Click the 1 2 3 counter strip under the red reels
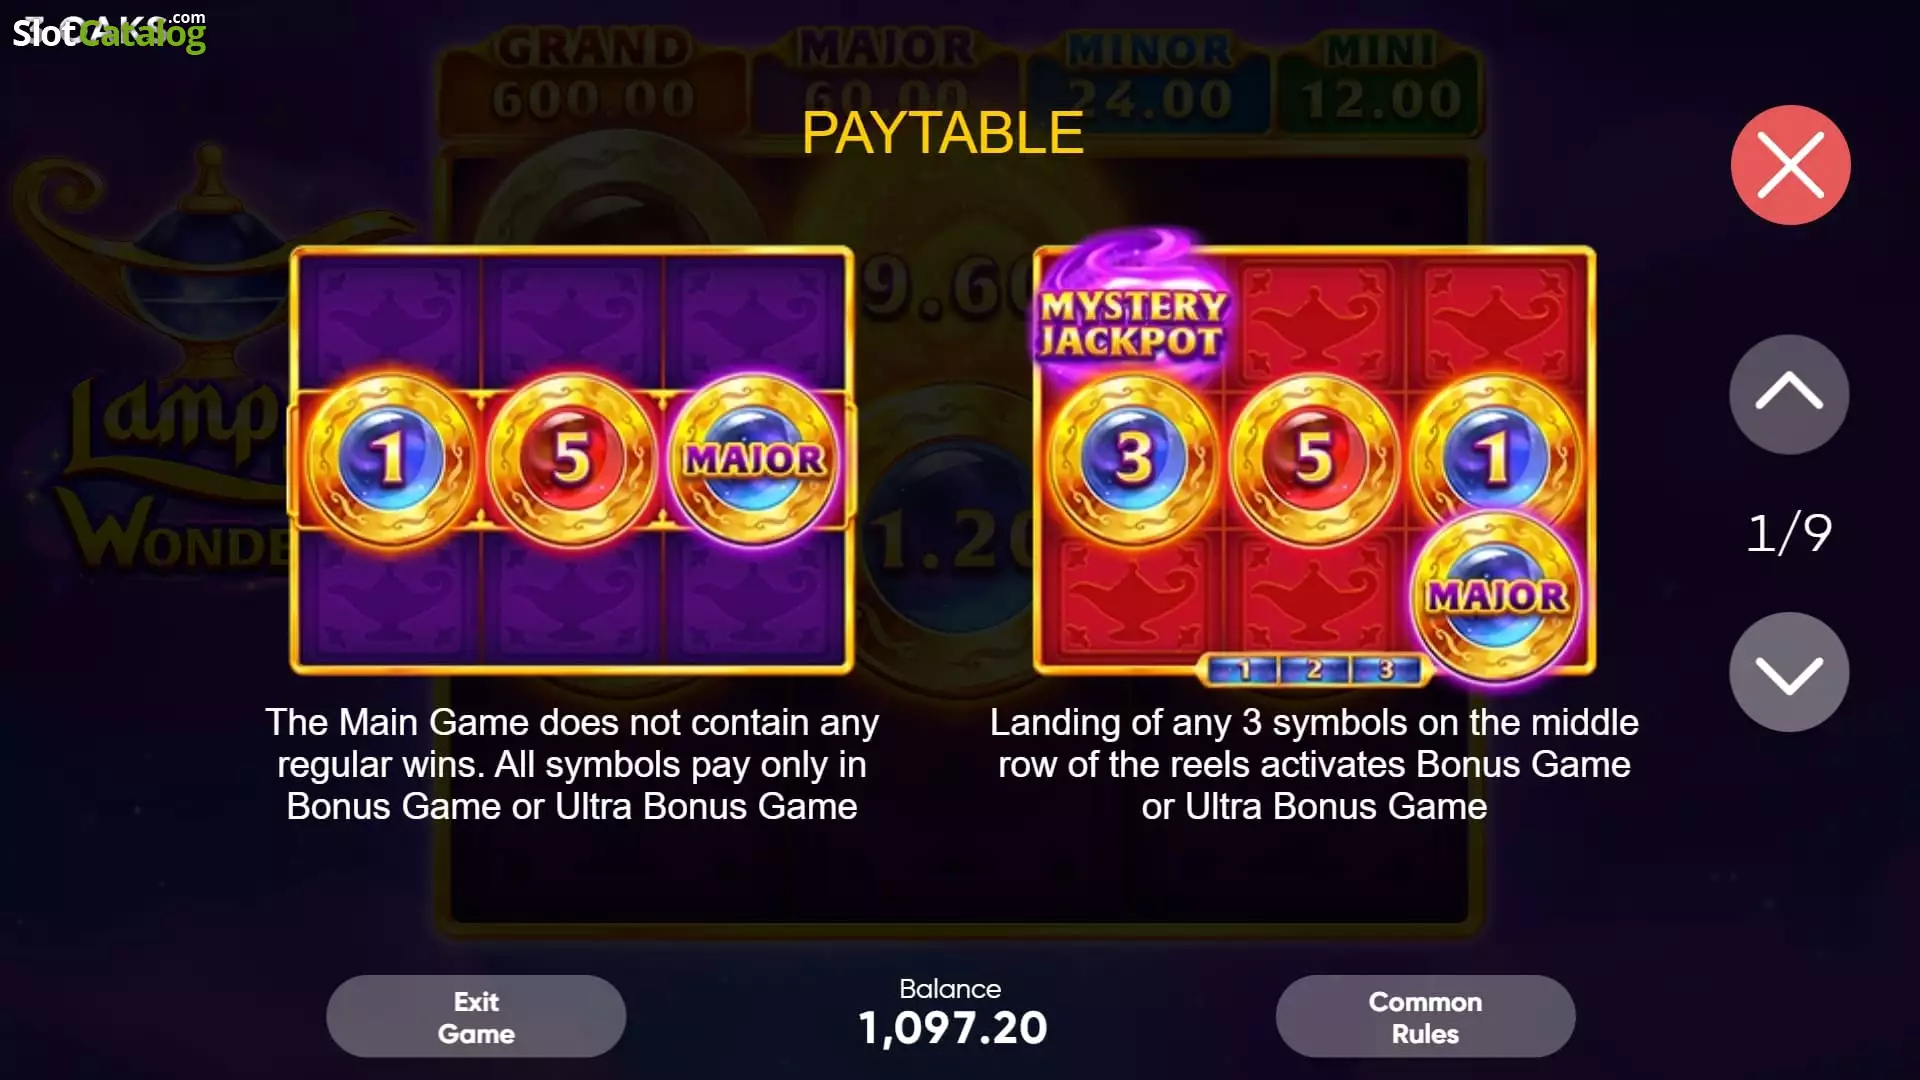 [x=1314, y=670]
